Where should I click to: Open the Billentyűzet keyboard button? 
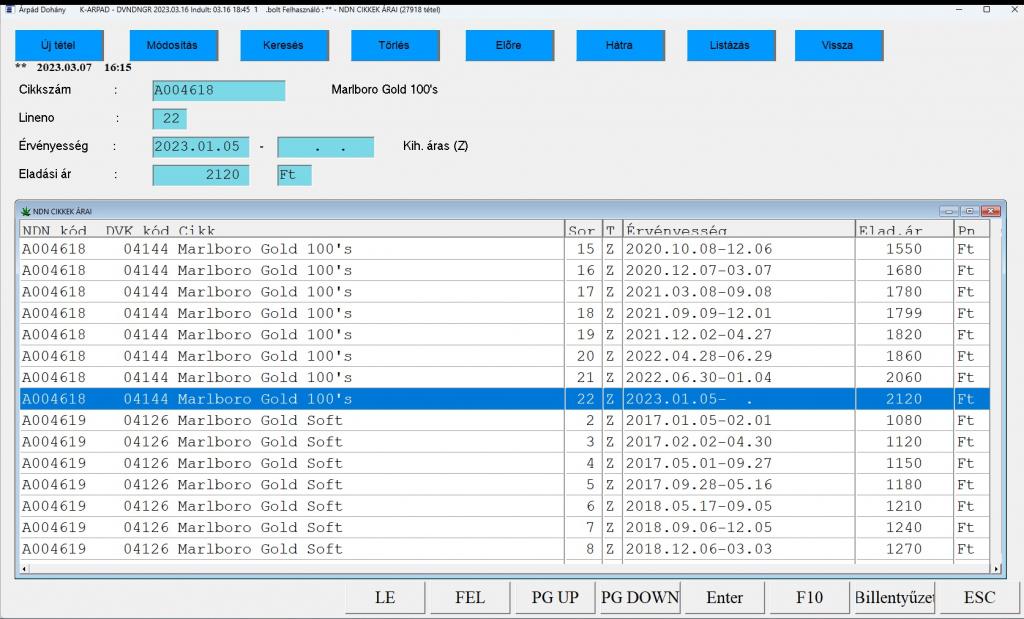click(893, 597)
